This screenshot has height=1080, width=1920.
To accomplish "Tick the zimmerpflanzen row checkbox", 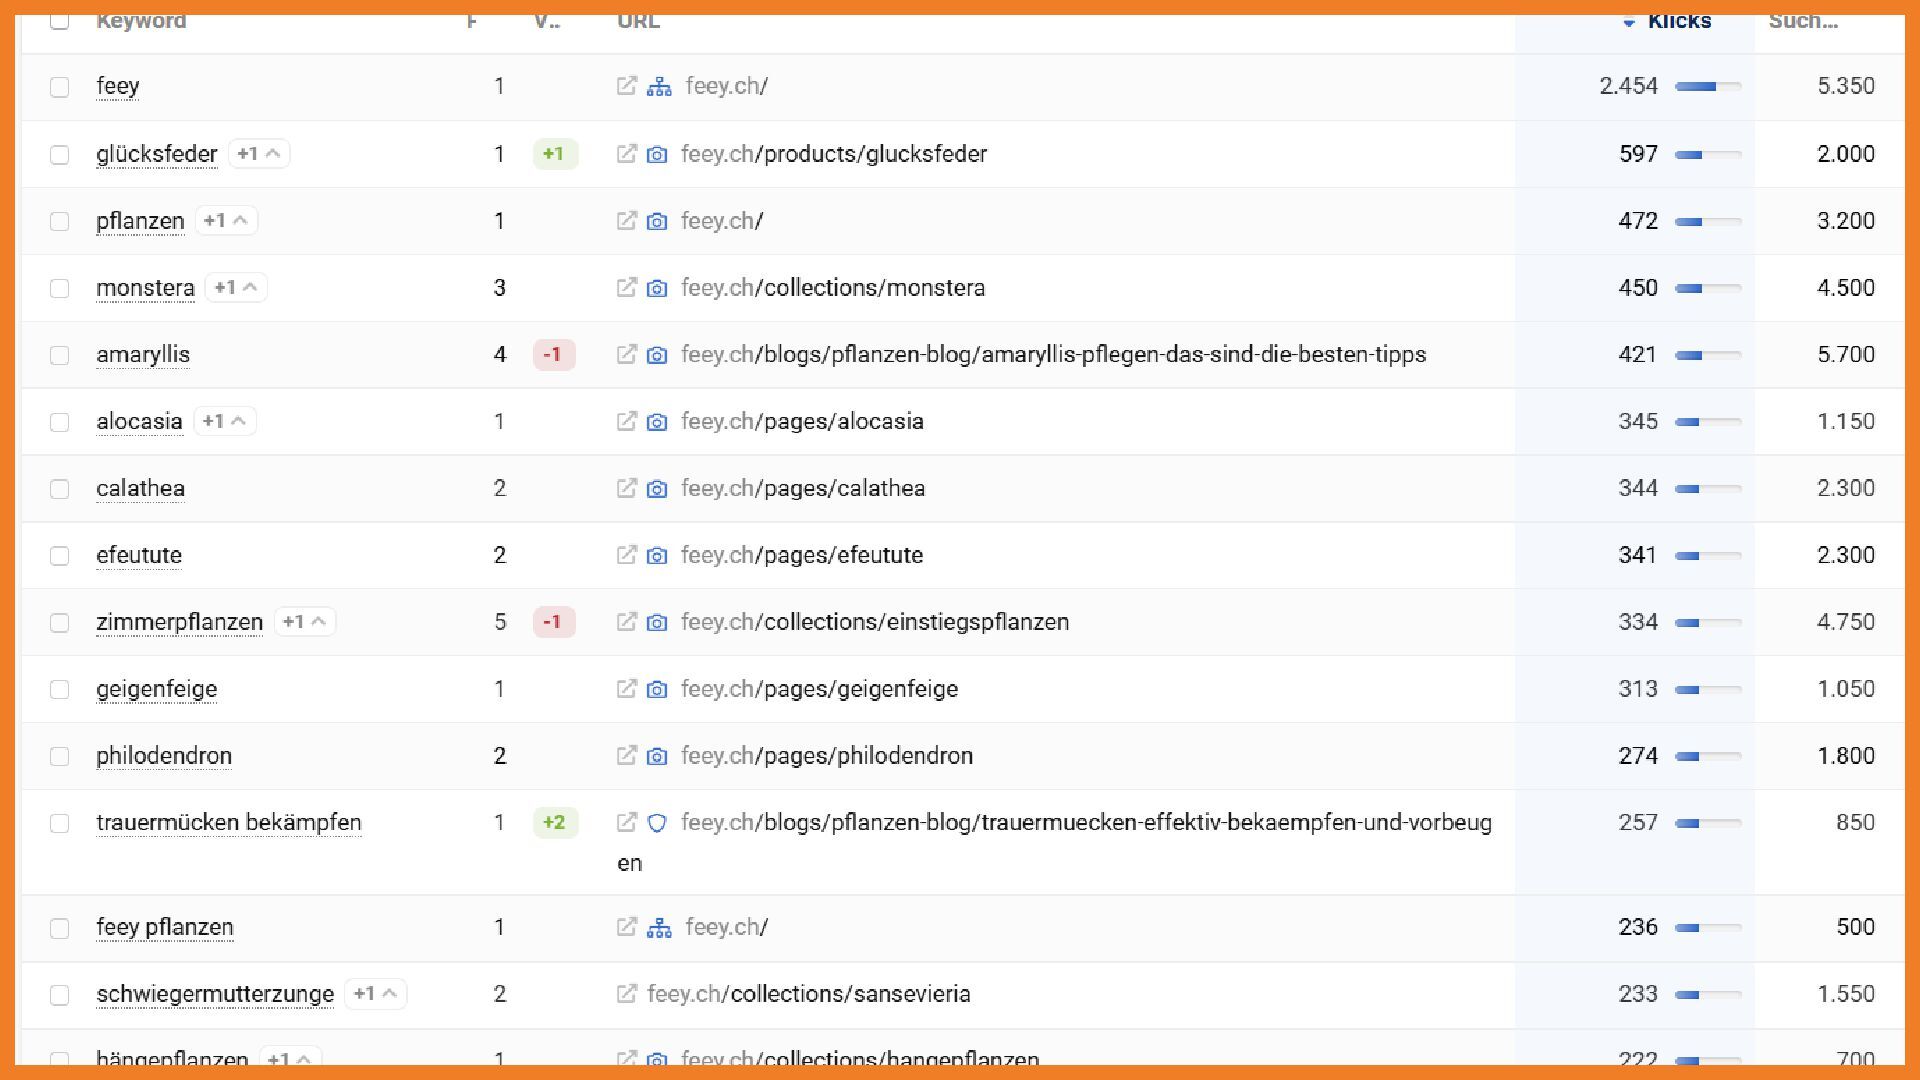I will [60, 623].
